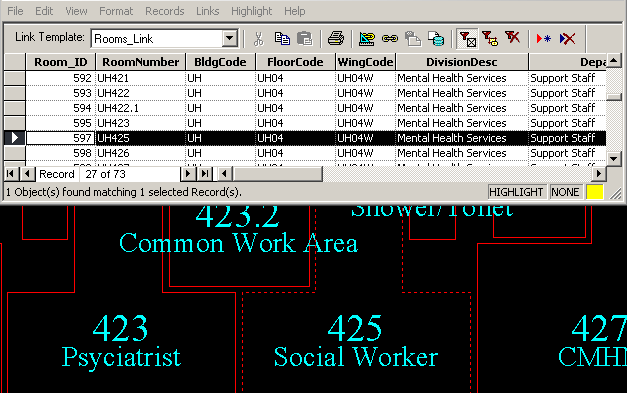The width and height of the screenshot is (627, 393).
Task: Click the Cut scissors icon
Action: click(259, 39)
